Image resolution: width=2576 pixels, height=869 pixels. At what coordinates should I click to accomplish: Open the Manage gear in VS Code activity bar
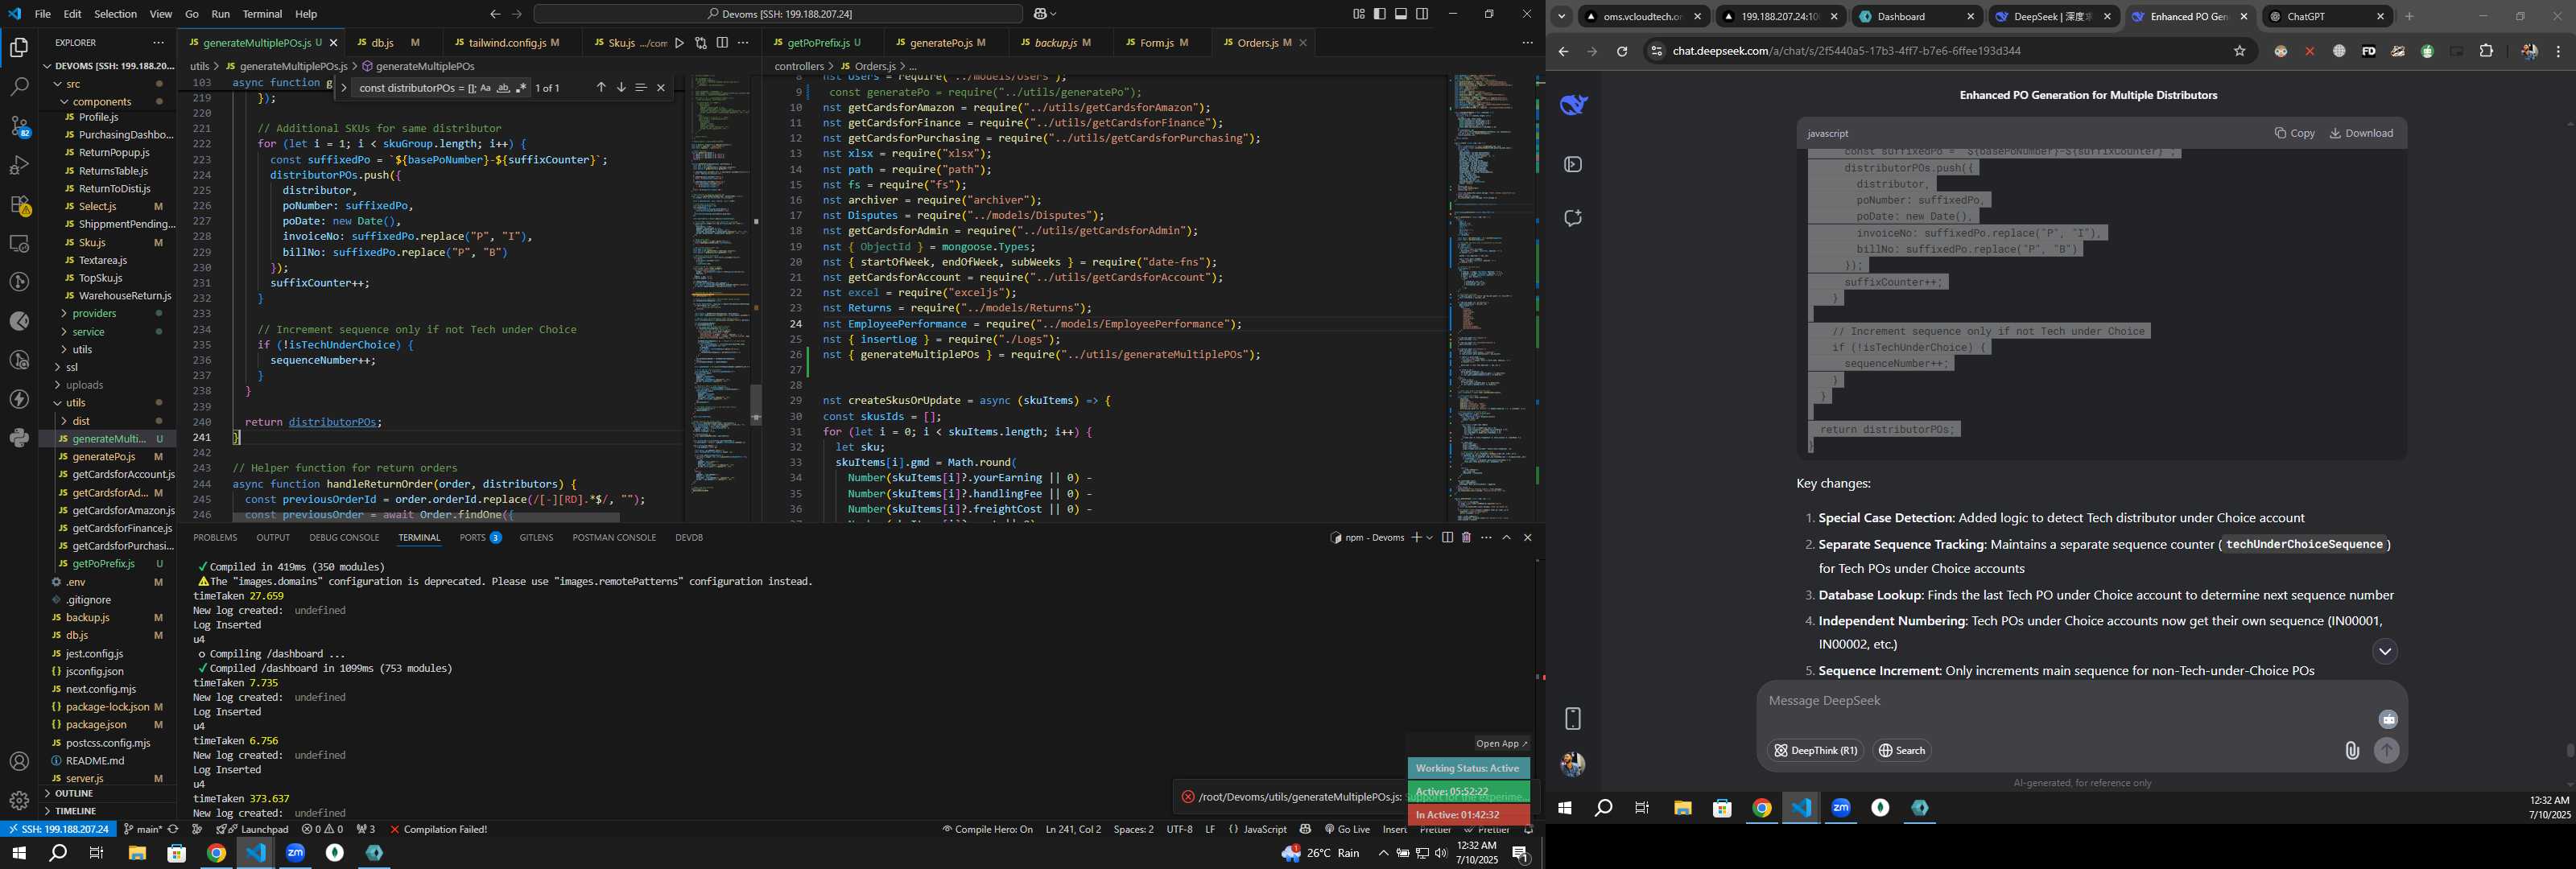(19, 801)
